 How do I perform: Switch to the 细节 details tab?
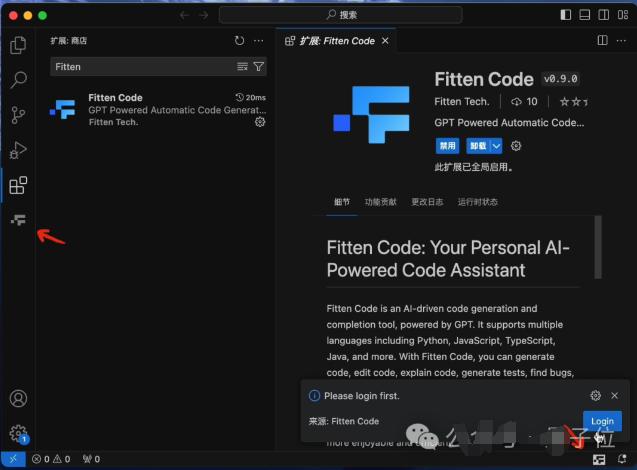click(x=342, y=202)
